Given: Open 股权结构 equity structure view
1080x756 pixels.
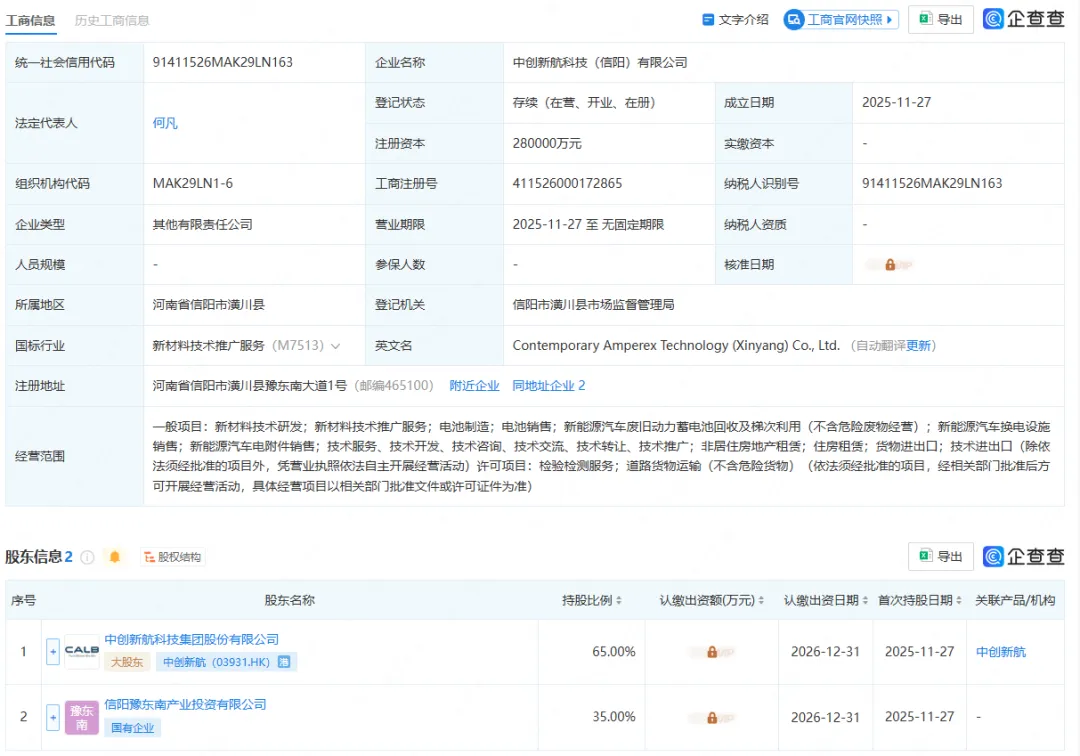Looking at the screenshot, I should tap(172, 557).
